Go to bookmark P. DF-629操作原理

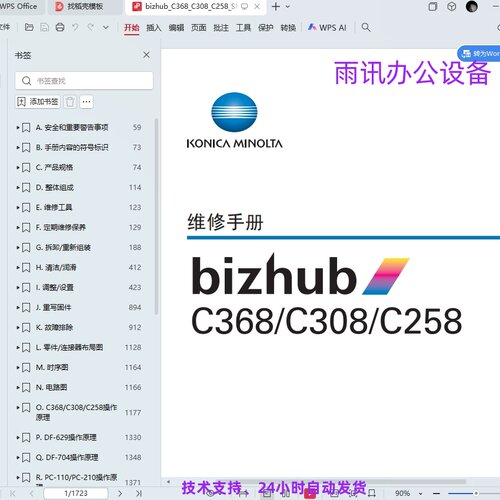[66, 437]
